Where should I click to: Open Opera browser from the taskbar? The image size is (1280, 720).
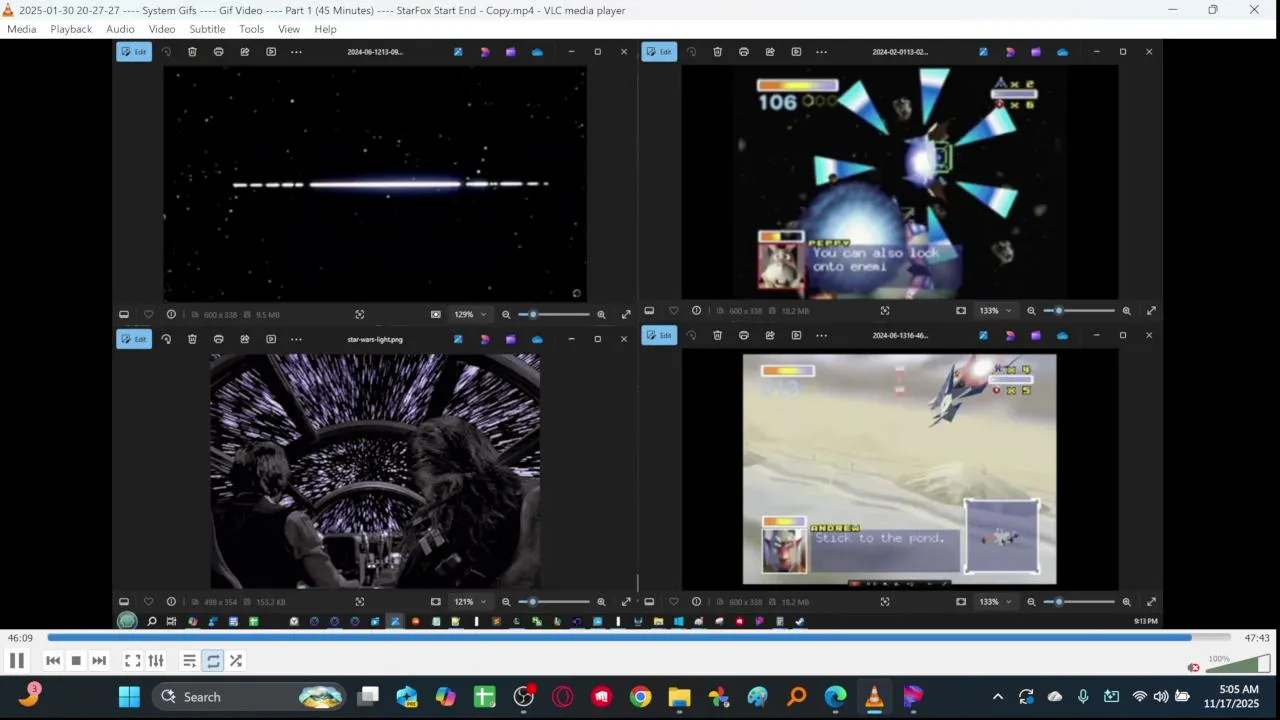click(562, 697)
